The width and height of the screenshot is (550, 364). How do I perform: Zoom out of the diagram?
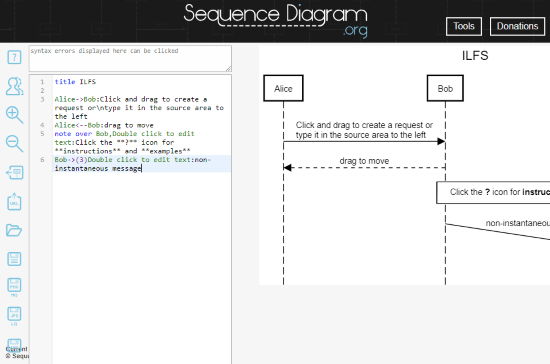click(x=14, y=143)
